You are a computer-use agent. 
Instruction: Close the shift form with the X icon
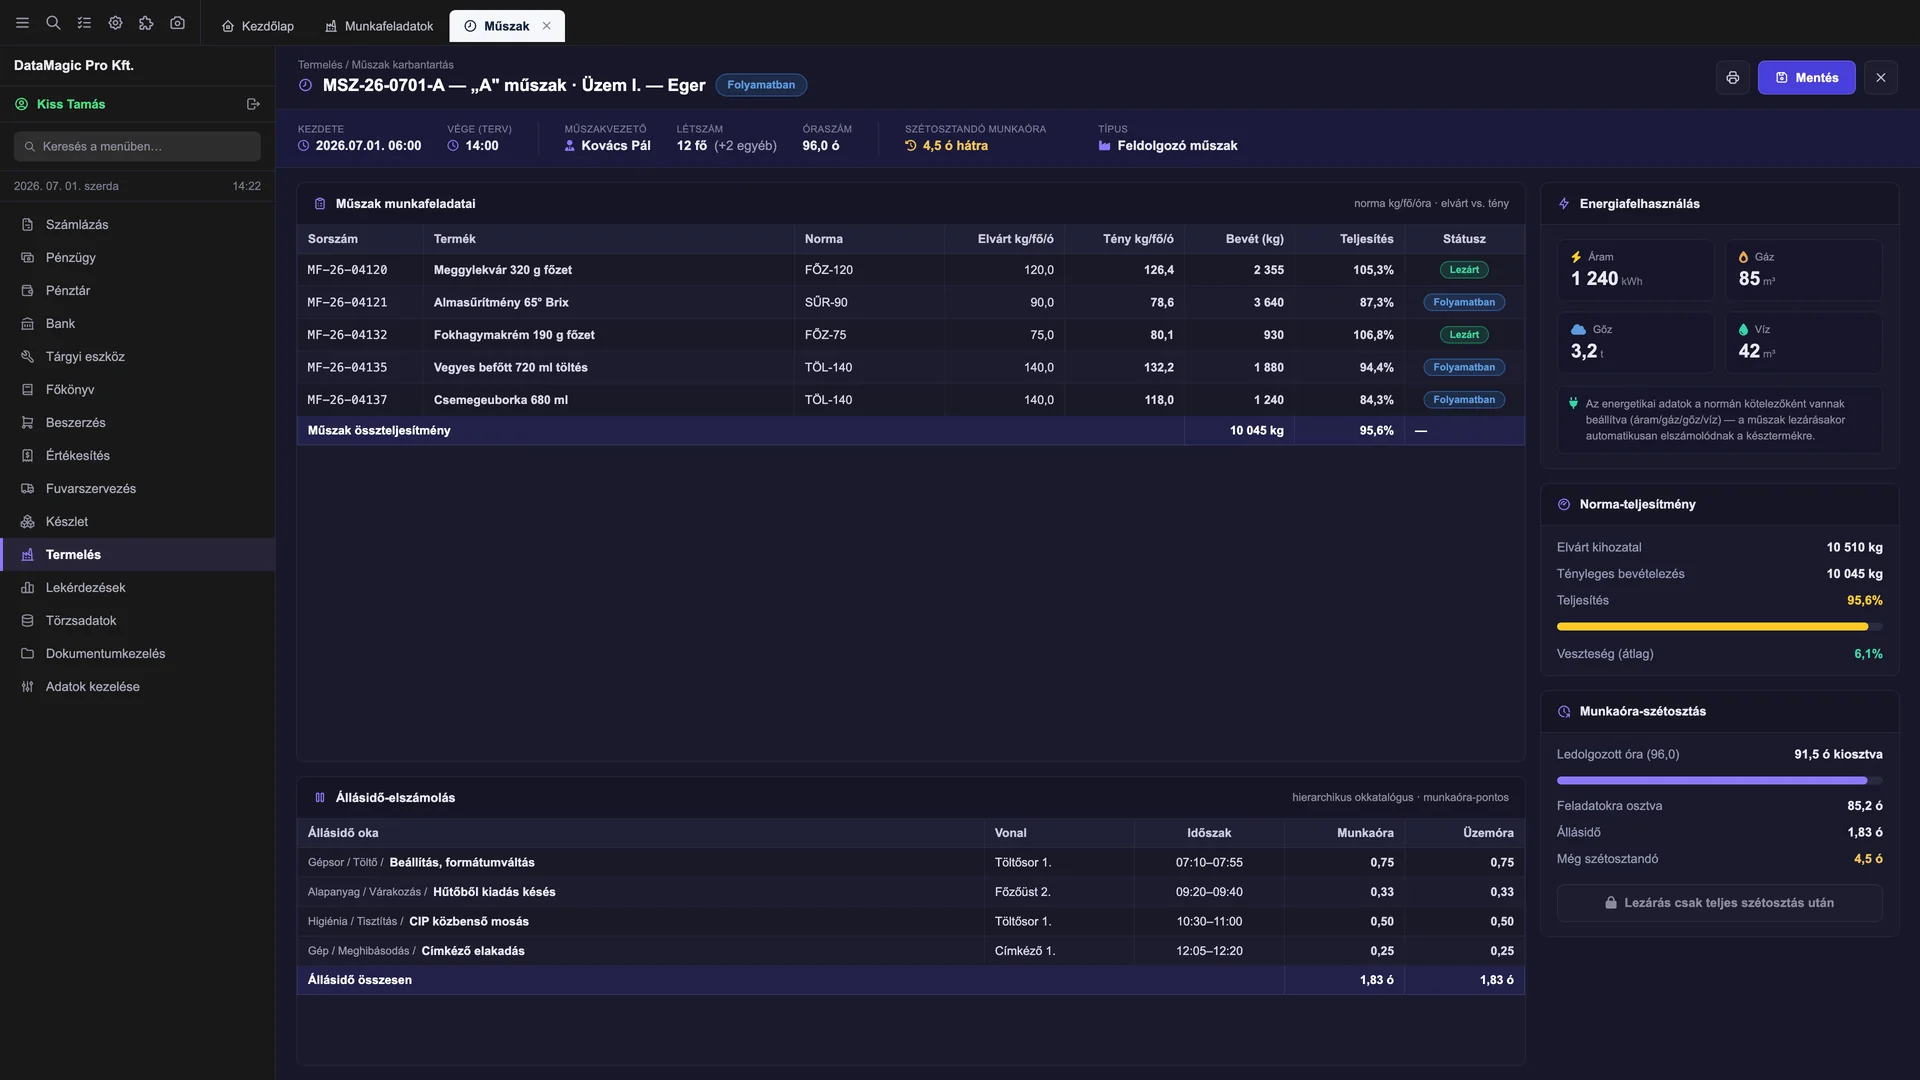pyautogui.click(x=1880, y=78)
